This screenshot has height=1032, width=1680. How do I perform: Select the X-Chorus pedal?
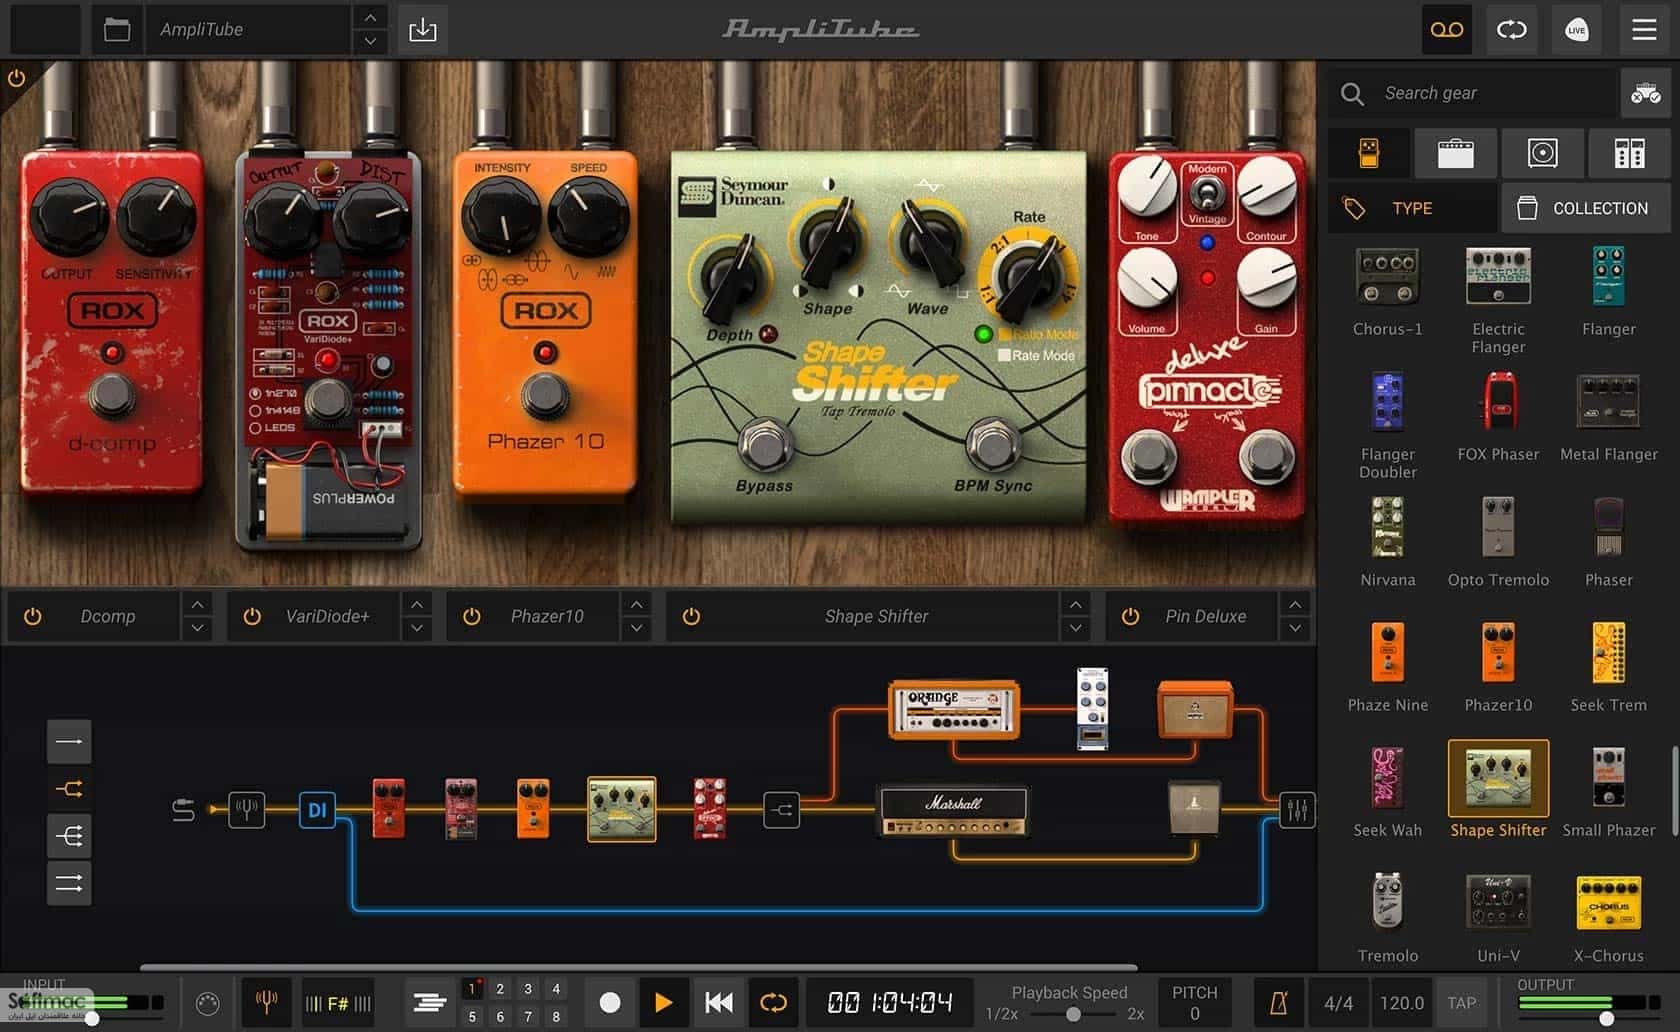[x=1608, y=903]
